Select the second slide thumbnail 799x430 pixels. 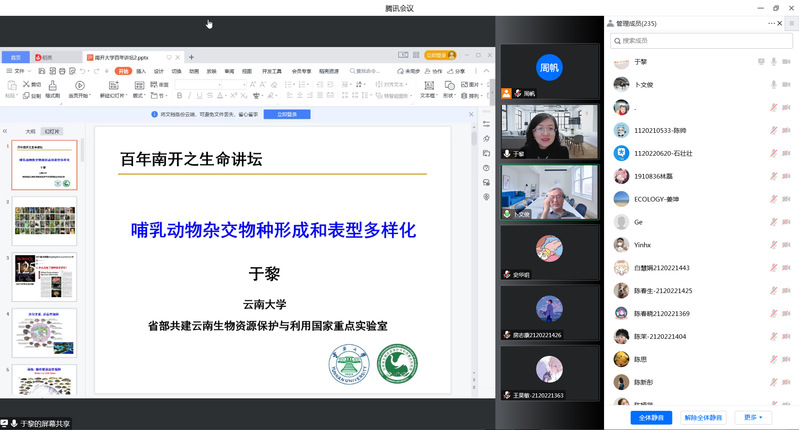44,220
